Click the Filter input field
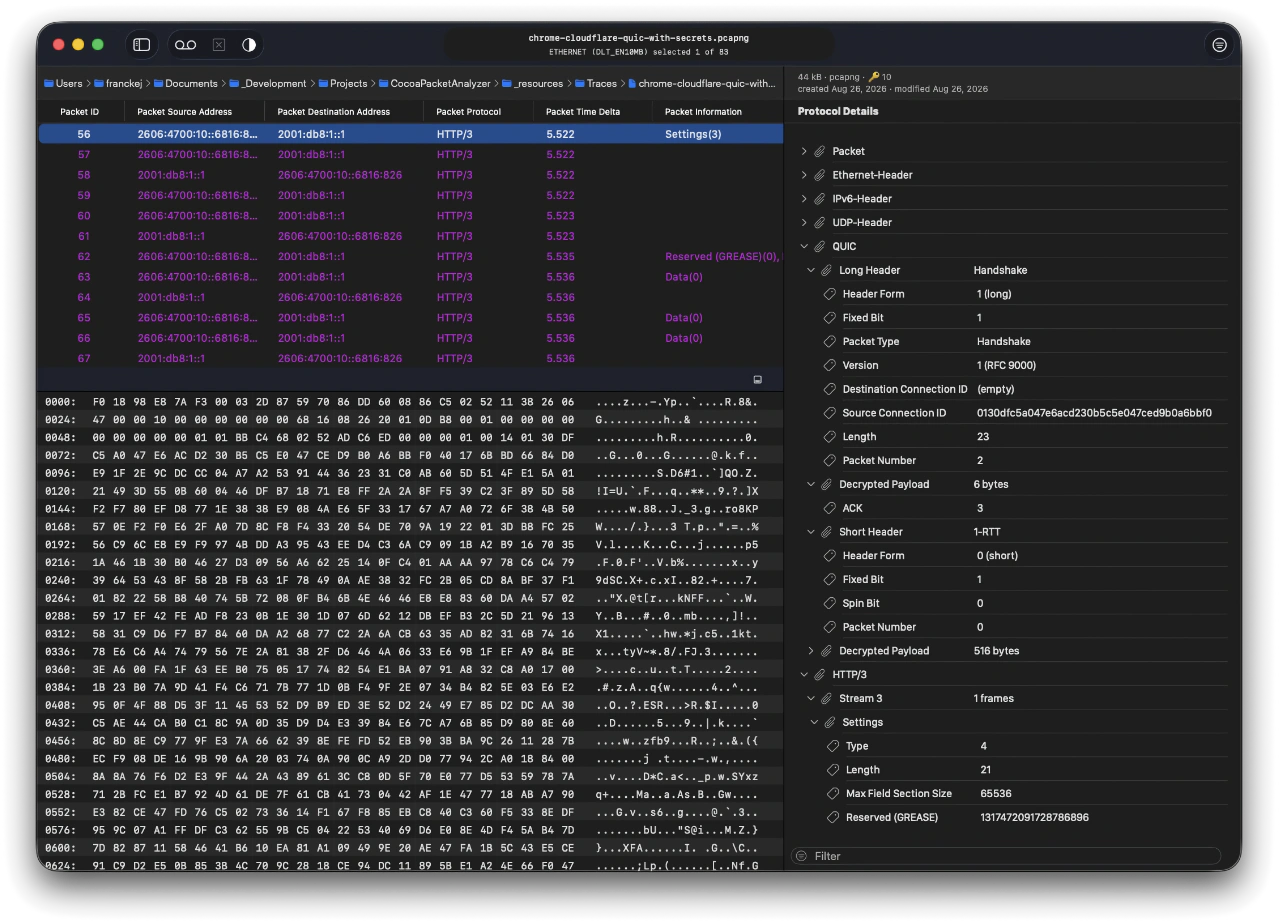The height and width of the screenshot is (923, 1279). coord(1006,856)
